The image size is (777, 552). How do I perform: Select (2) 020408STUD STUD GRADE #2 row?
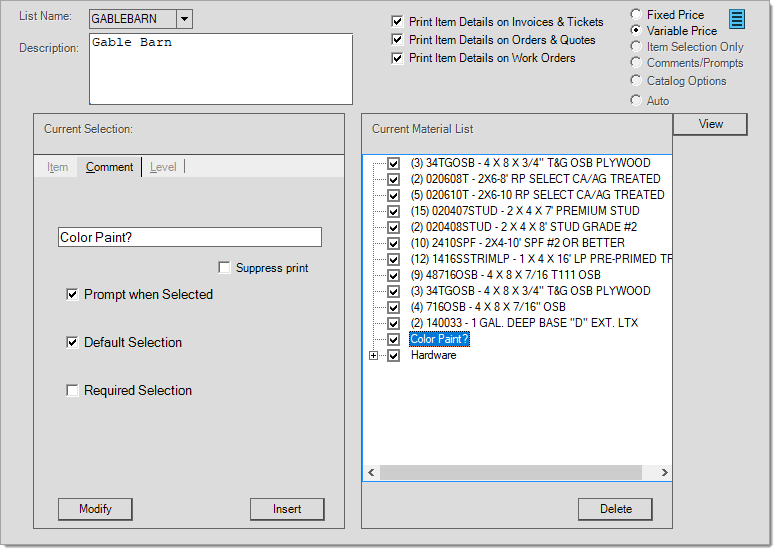click(524, 227)
